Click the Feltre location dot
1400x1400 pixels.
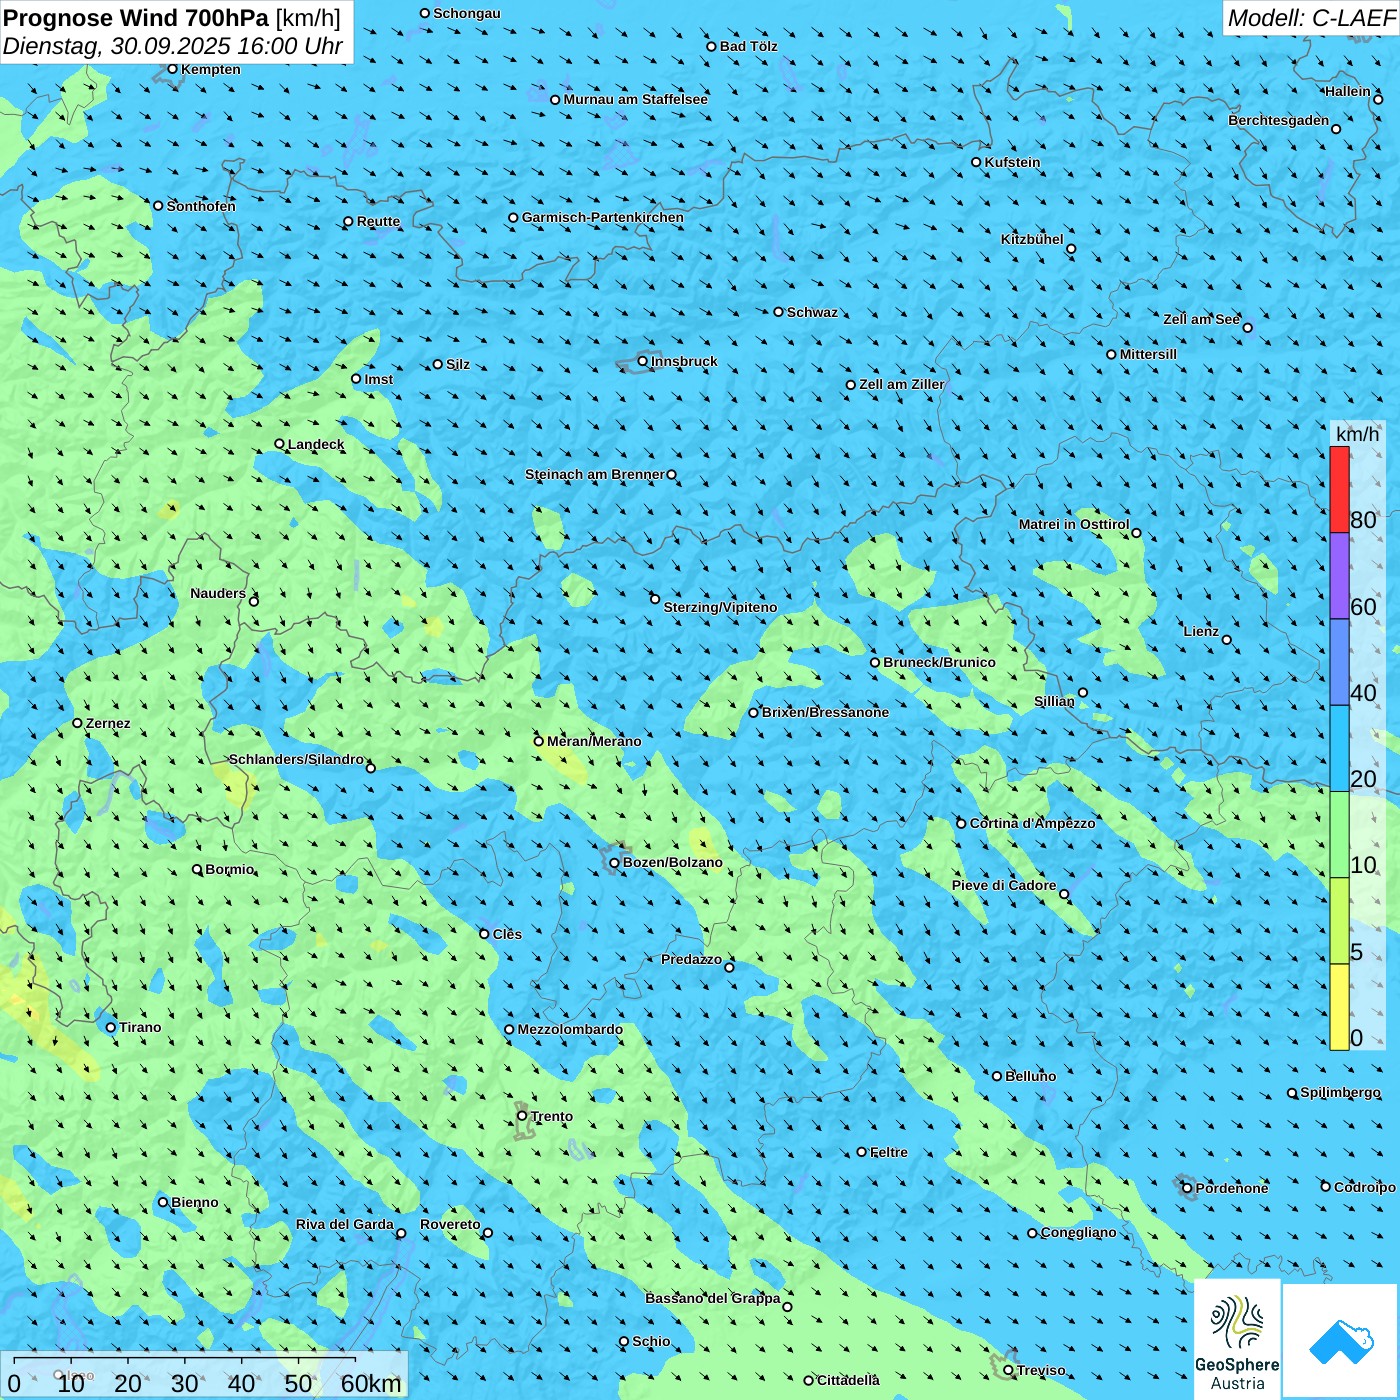(x=862, y=1152)
